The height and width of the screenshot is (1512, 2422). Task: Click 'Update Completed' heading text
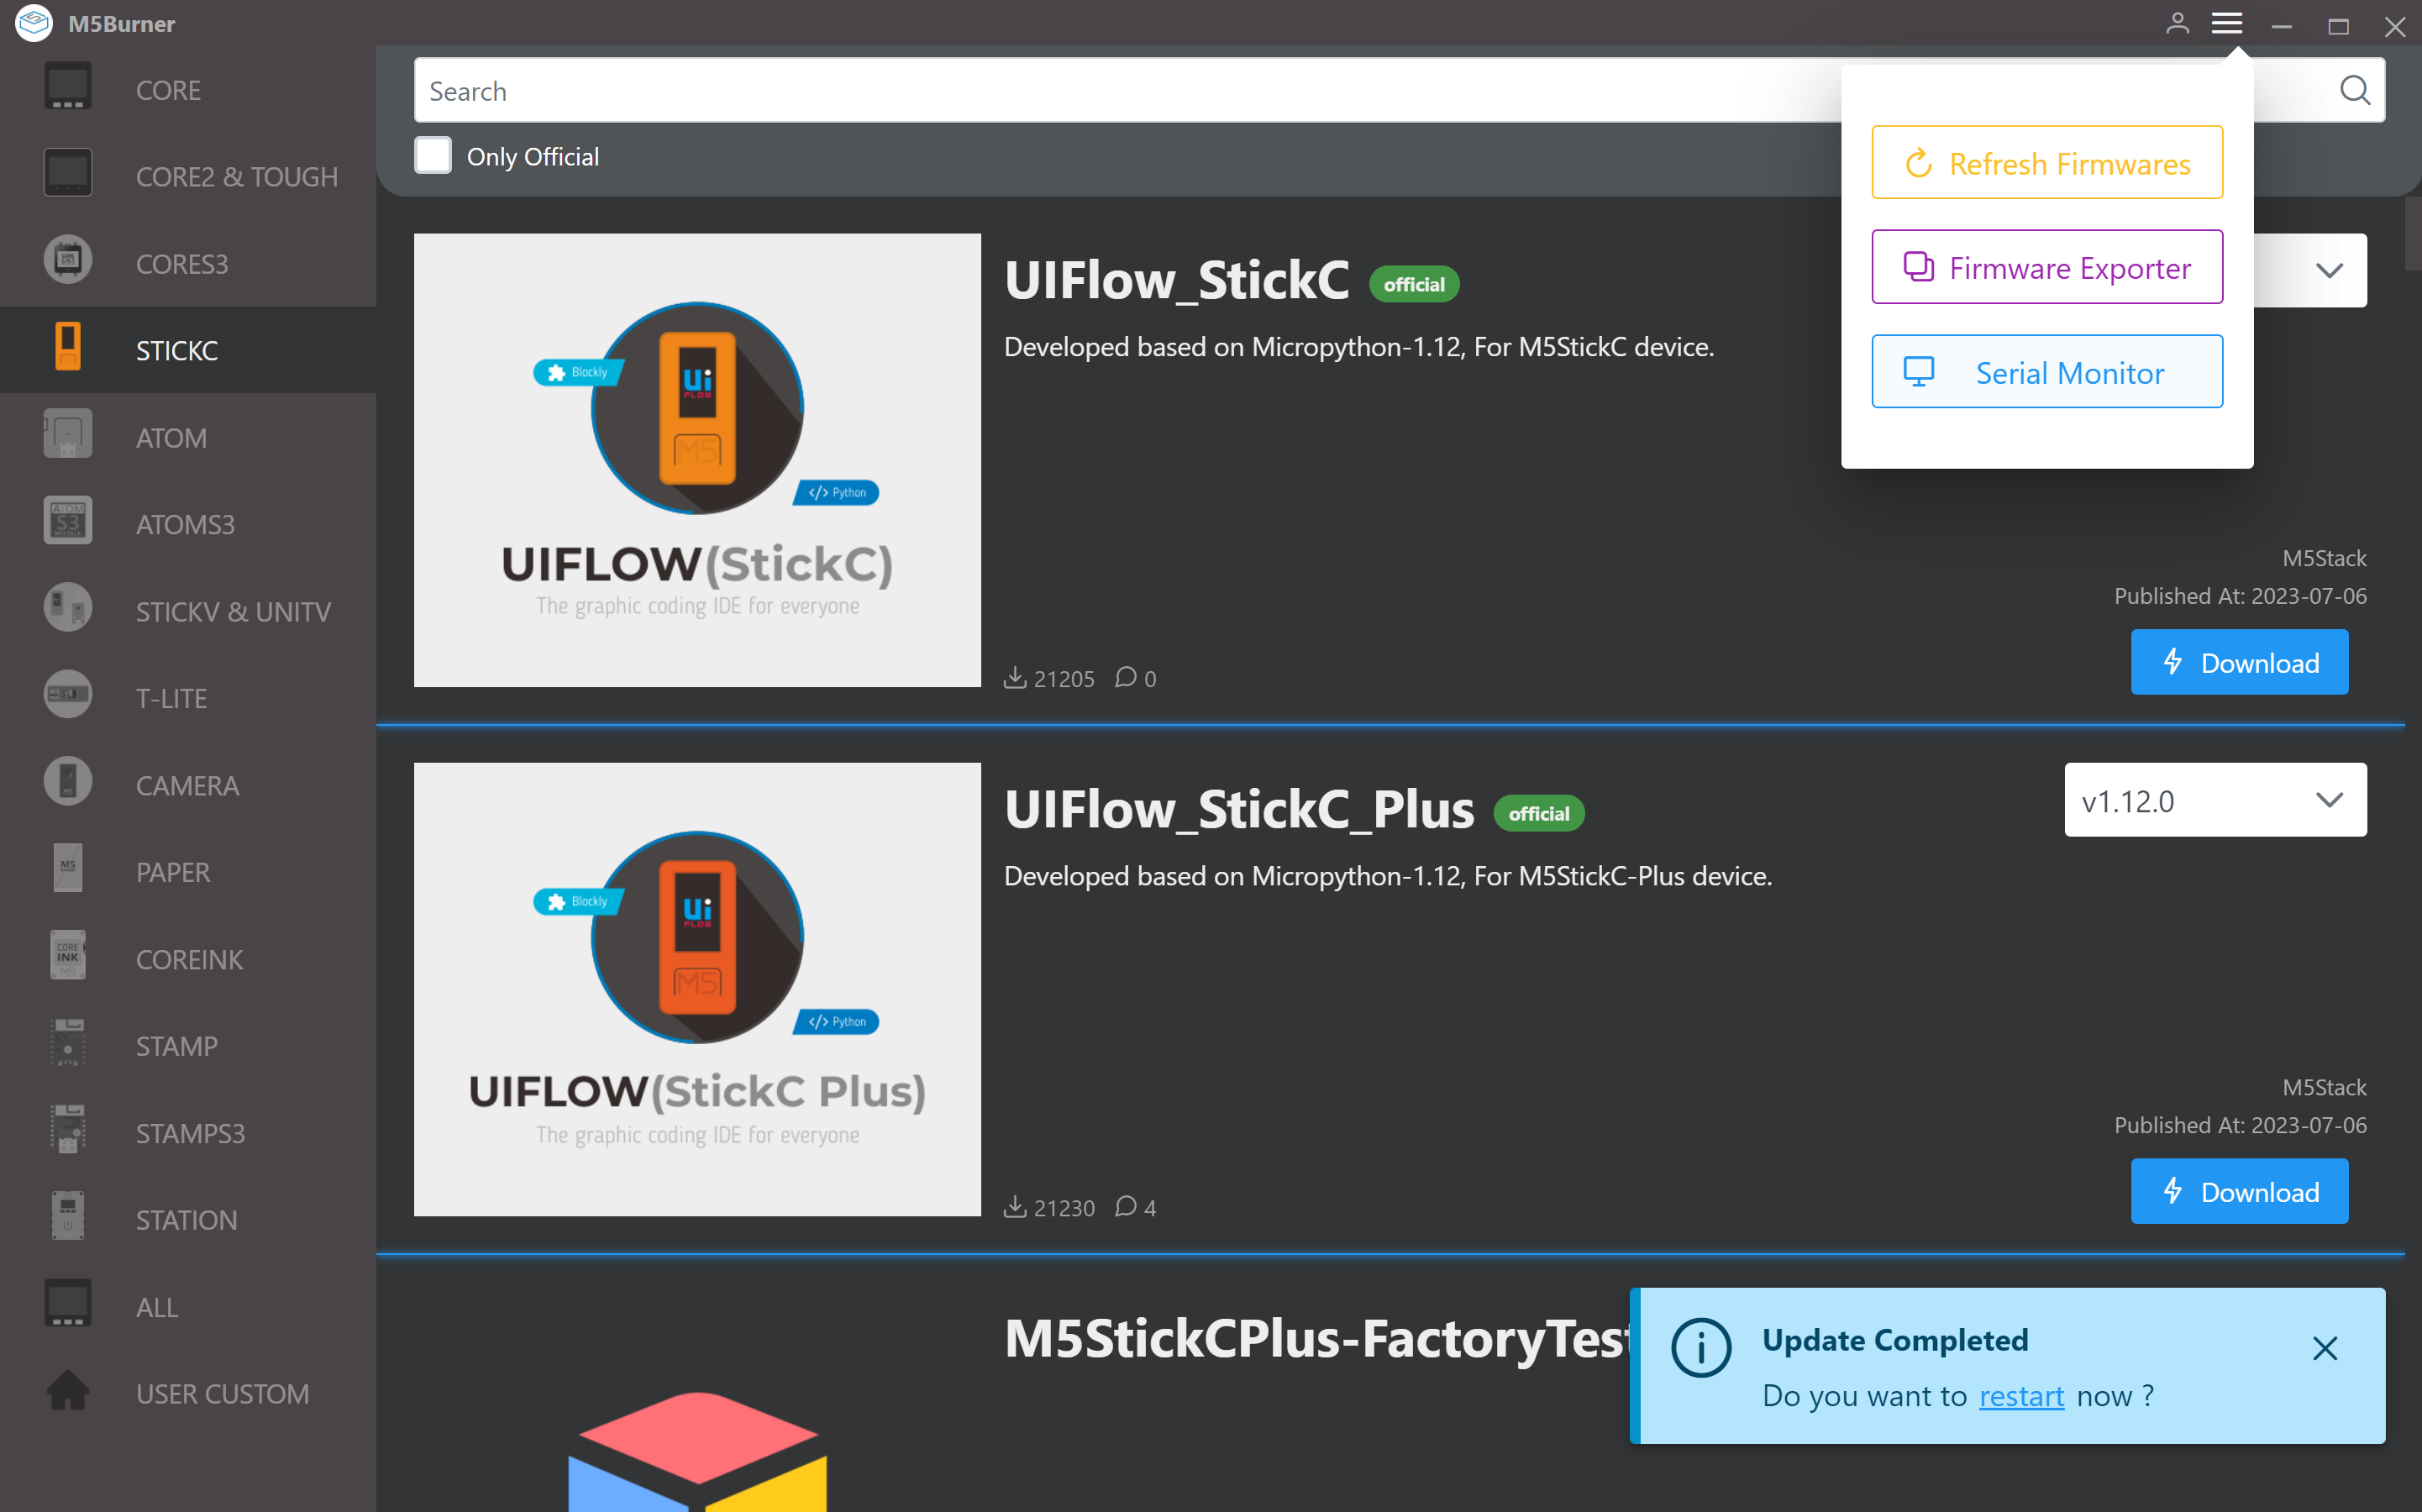[x=1895, y=1340]
